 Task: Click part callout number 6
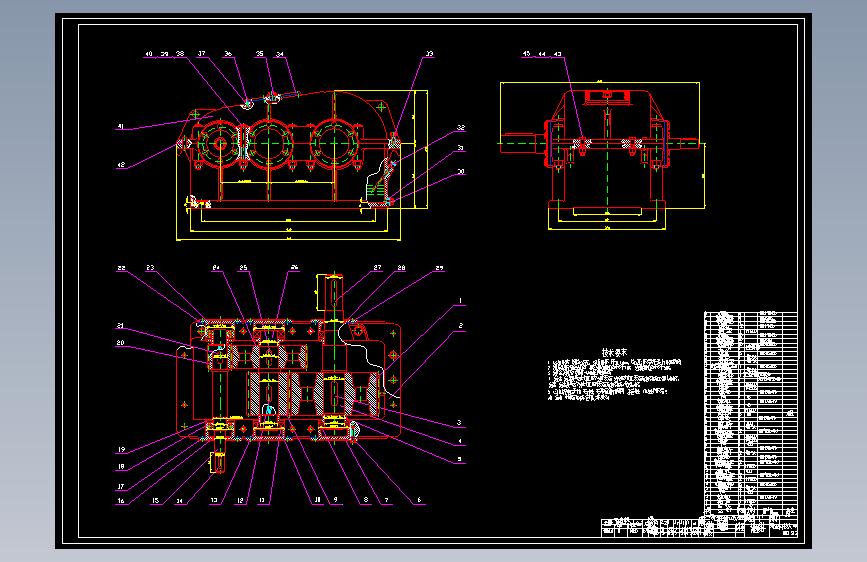coord(419,500)
